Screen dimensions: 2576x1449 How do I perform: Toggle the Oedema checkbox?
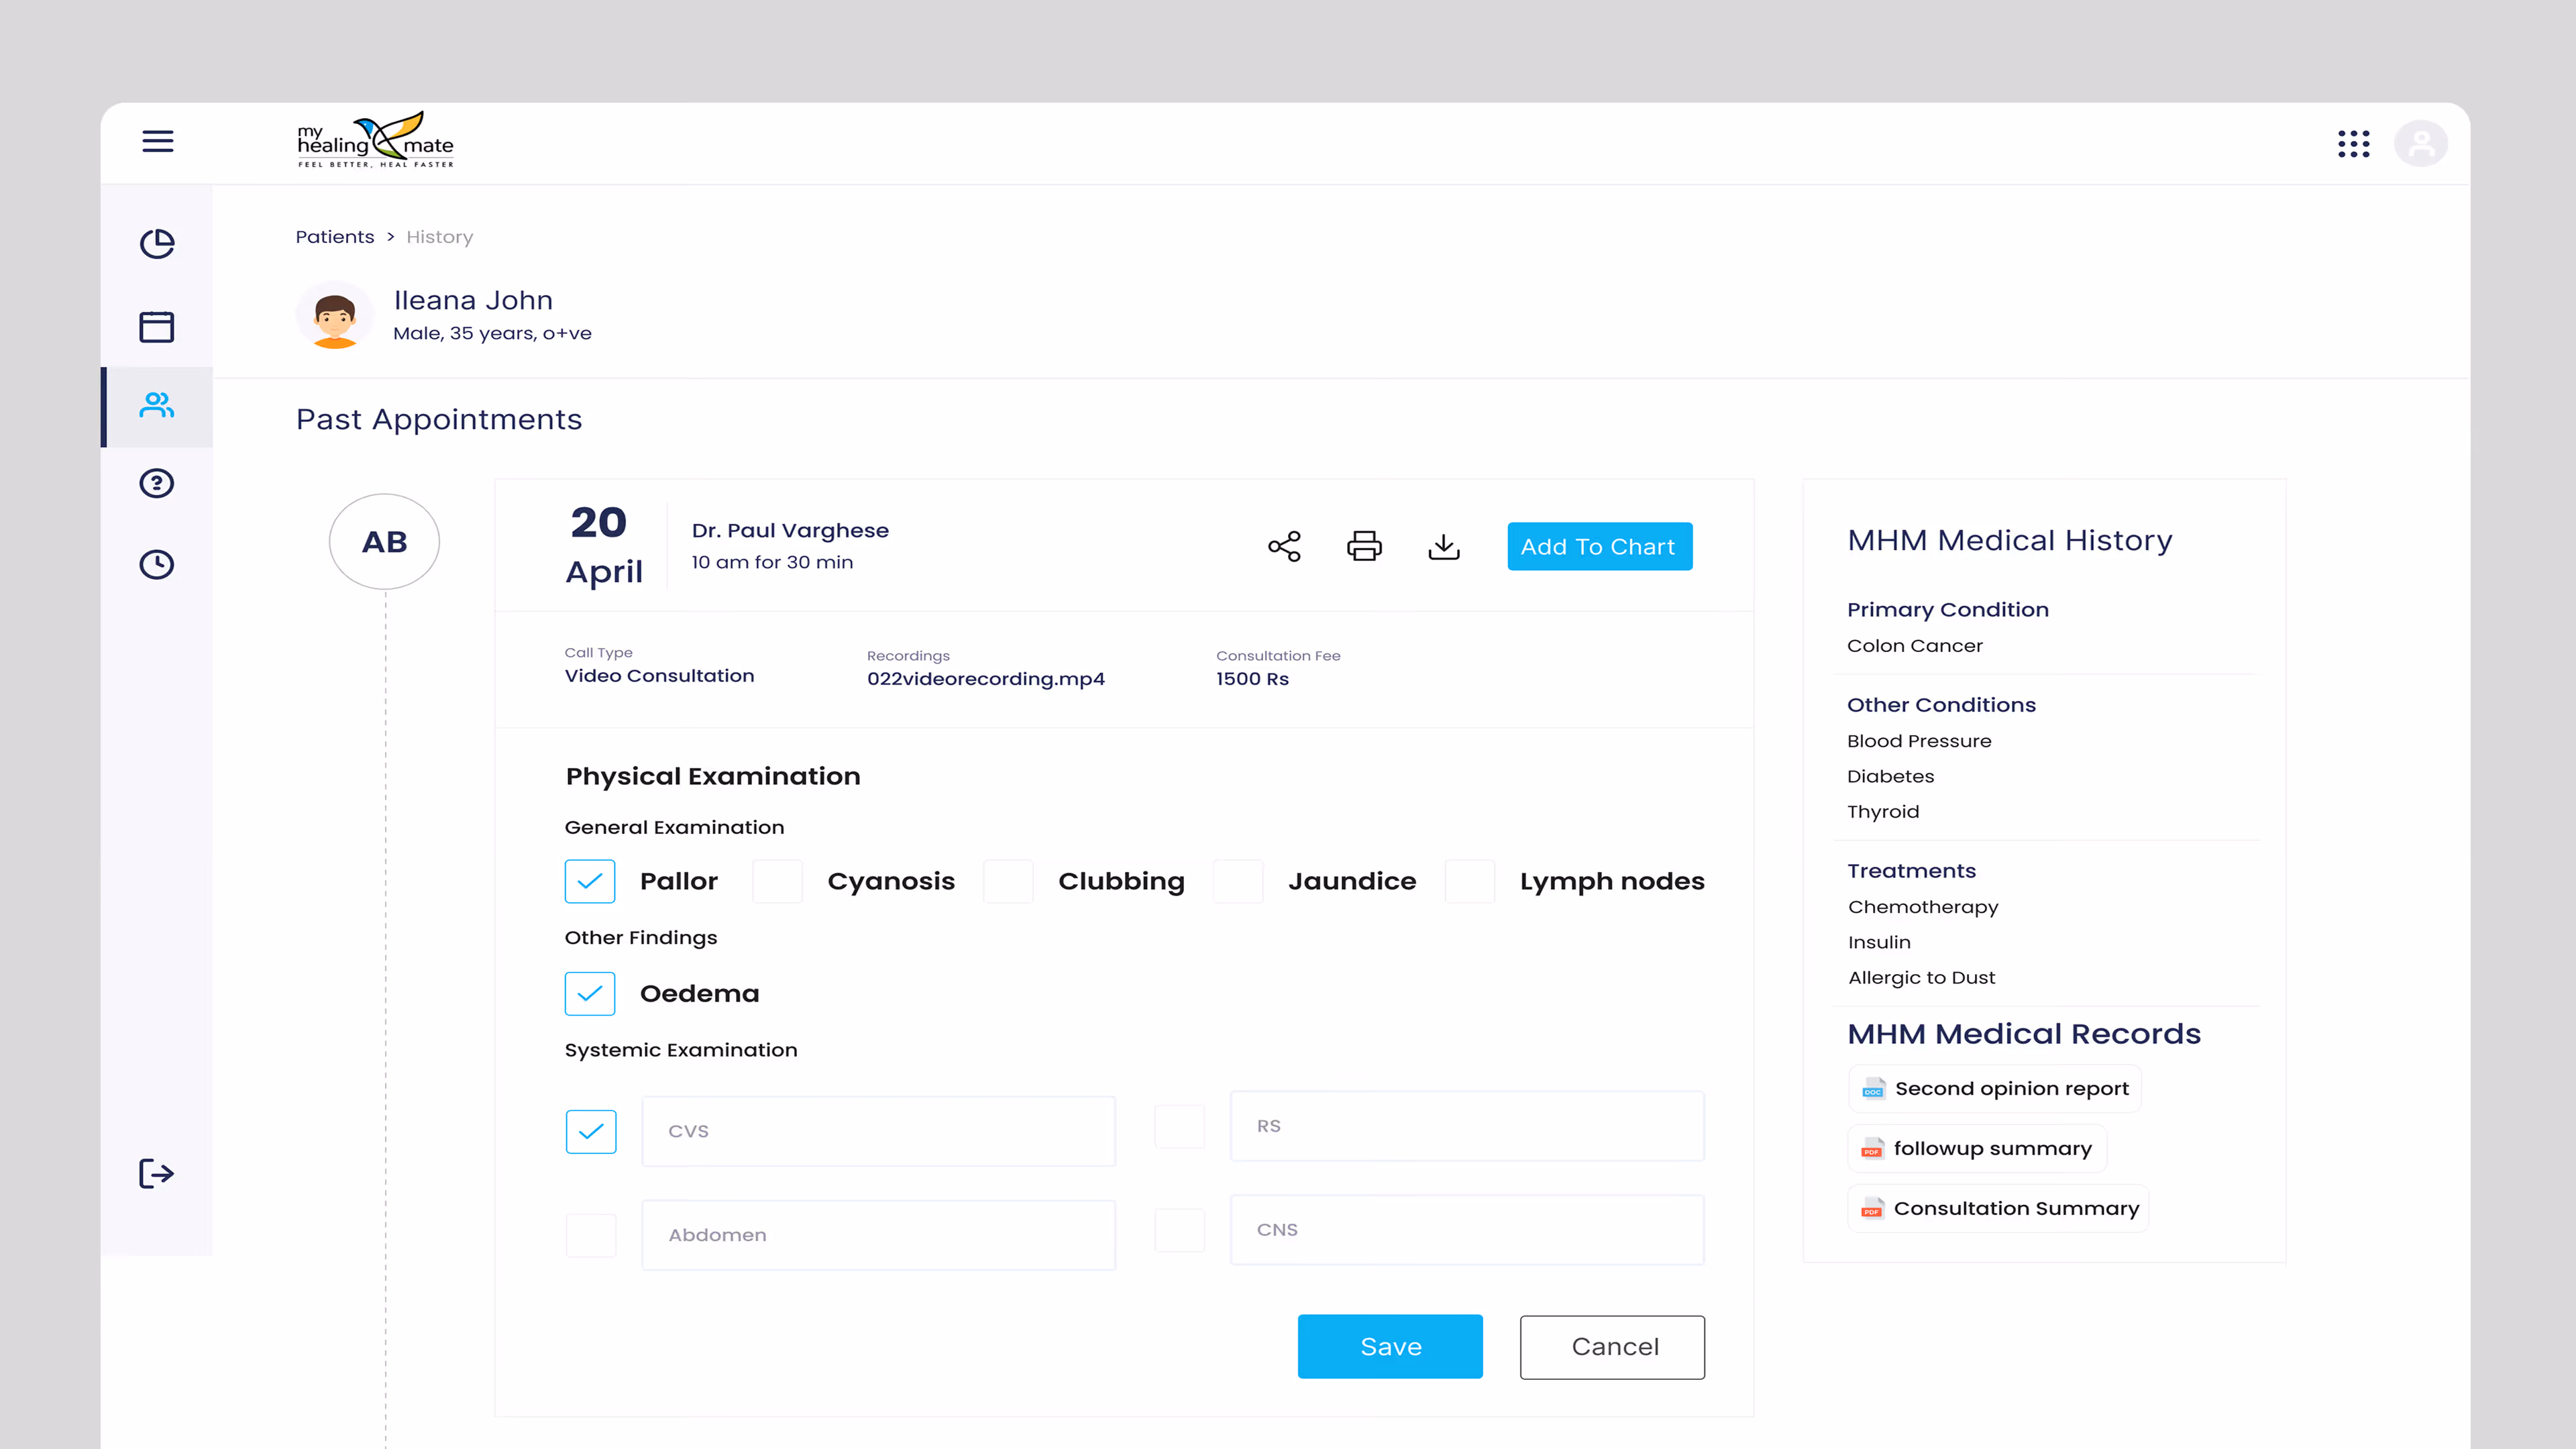pyautogui.click(x=590, y=993)
